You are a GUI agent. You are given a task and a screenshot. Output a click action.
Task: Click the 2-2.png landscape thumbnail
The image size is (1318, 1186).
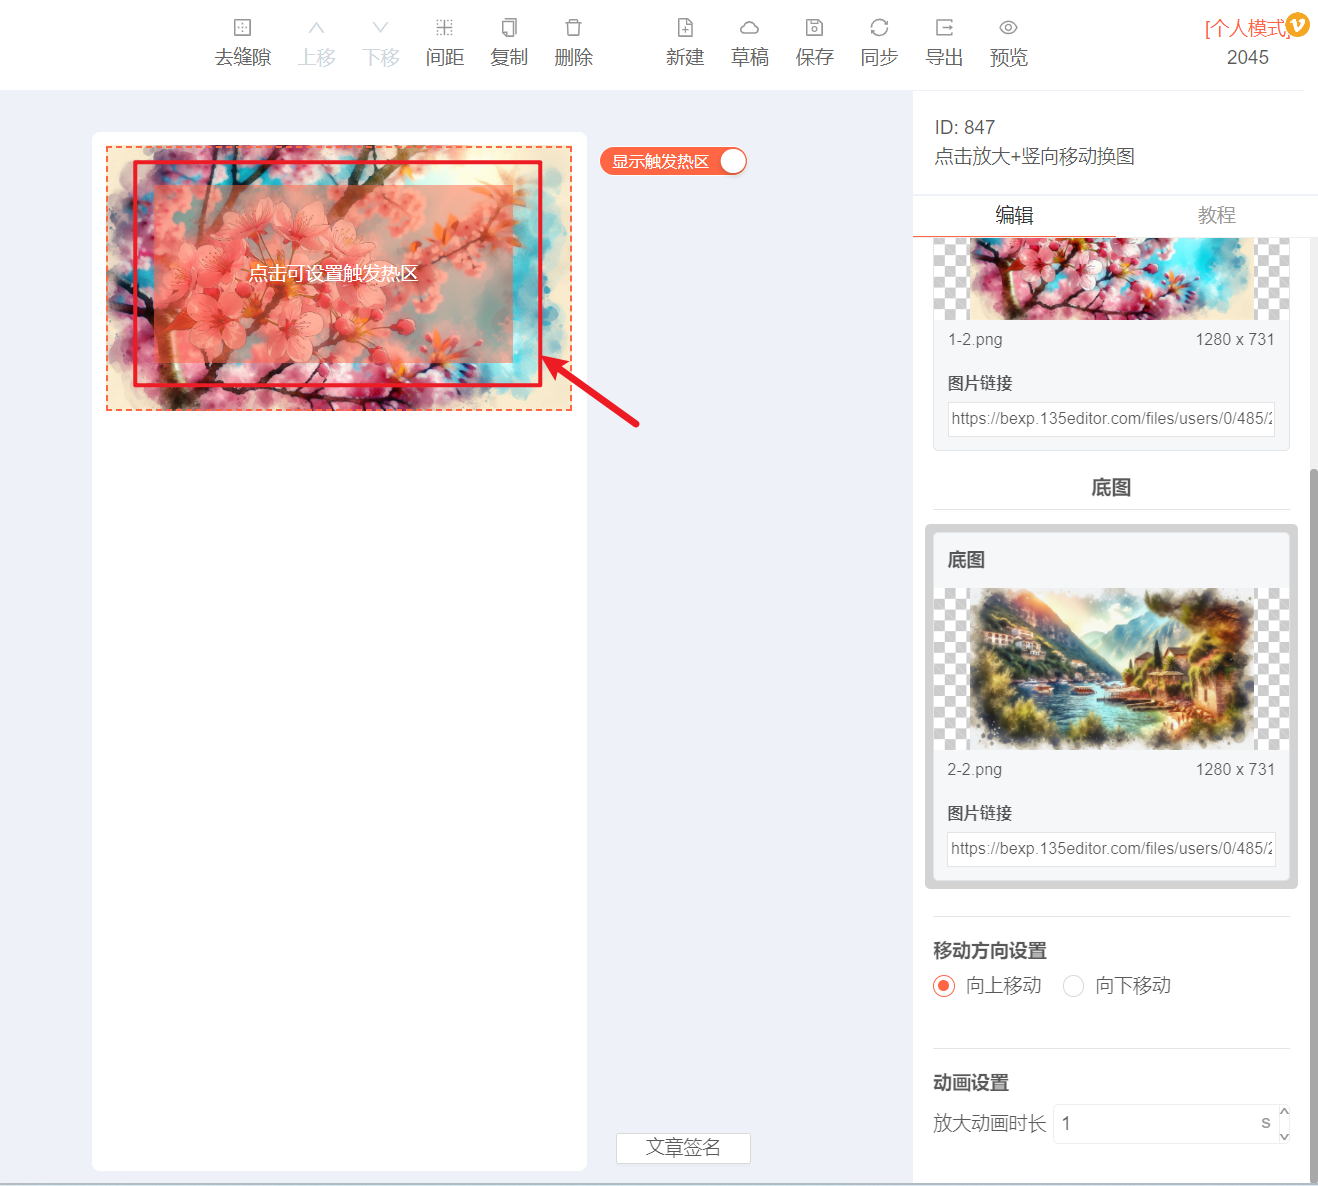pos(1111,668)
